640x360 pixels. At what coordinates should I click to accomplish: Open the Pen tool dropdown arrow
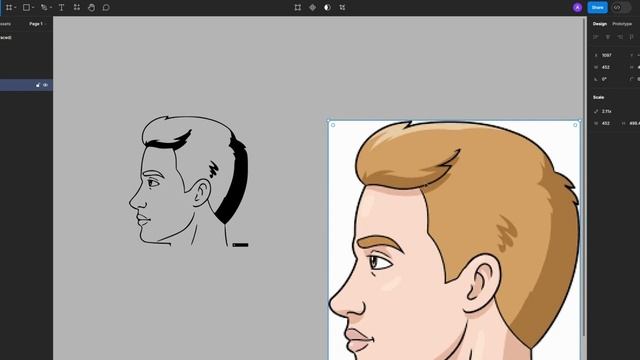[x=50, y=7]
